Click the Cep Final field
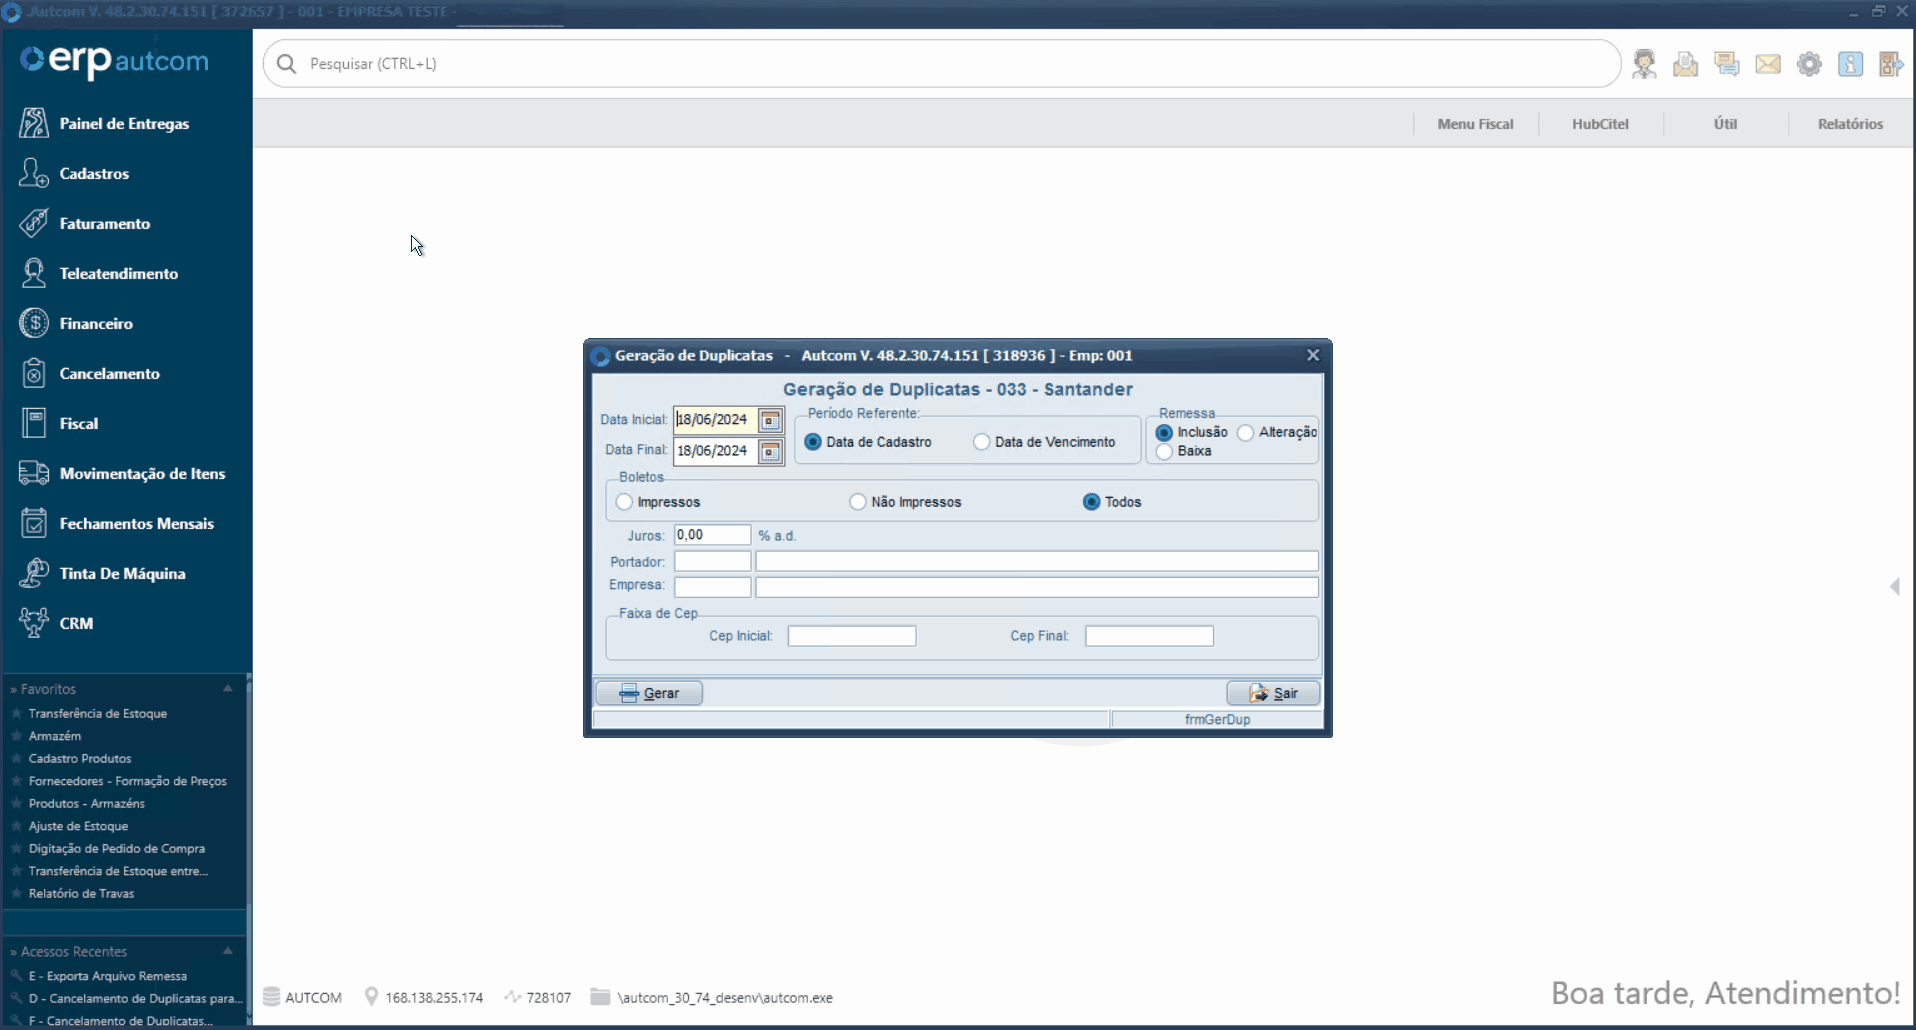Image resolution: width=1916 pixels, height=1030 pixels. (x=1149, y=636)
